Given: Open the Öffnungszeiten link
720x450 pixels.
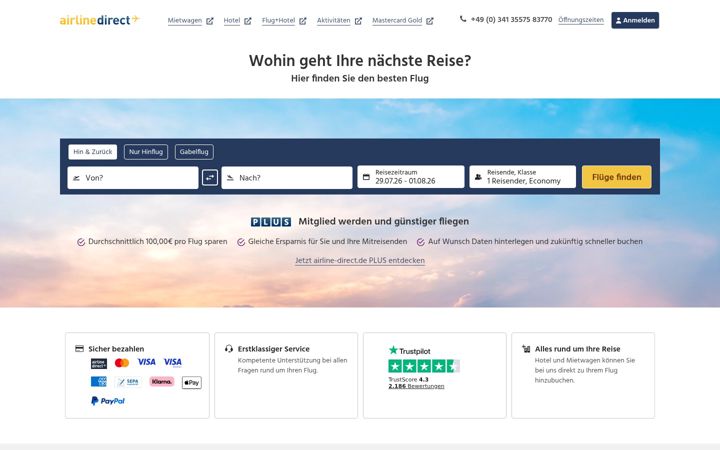Looking at the screenshot, I should tap(581, 20).
